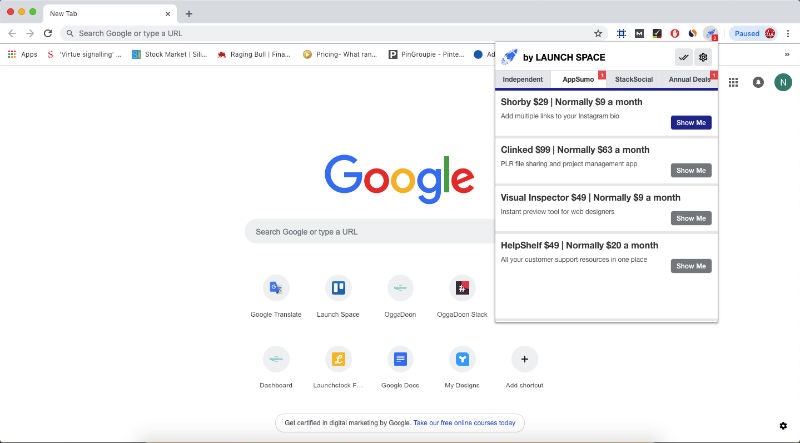The height and width of the screenshot is (443, 800).
Task: Switch to the Annual Deals tab
Action: click(x=690, y=80)
